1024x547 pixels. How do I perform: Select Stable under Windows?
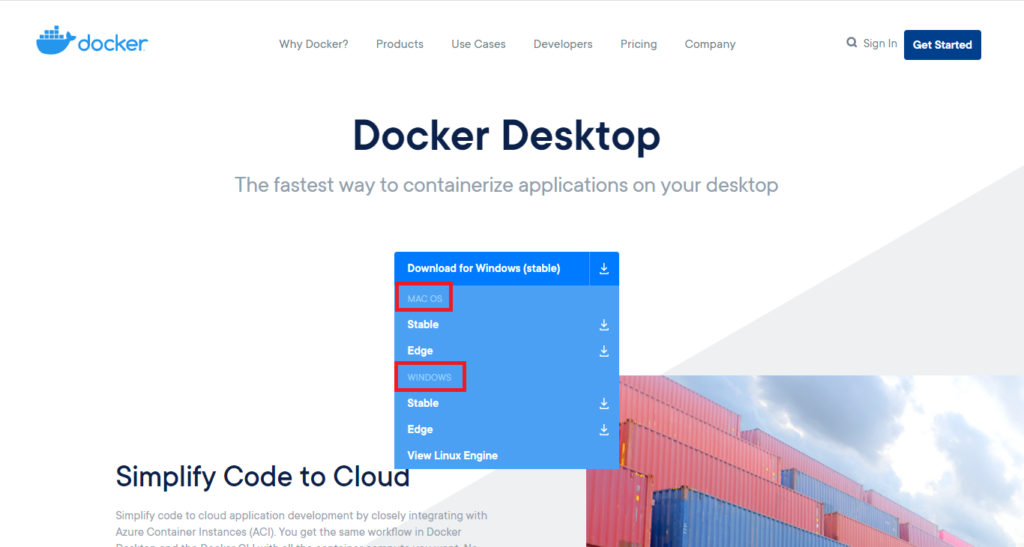pyautogui.click(x=423, y=403)
